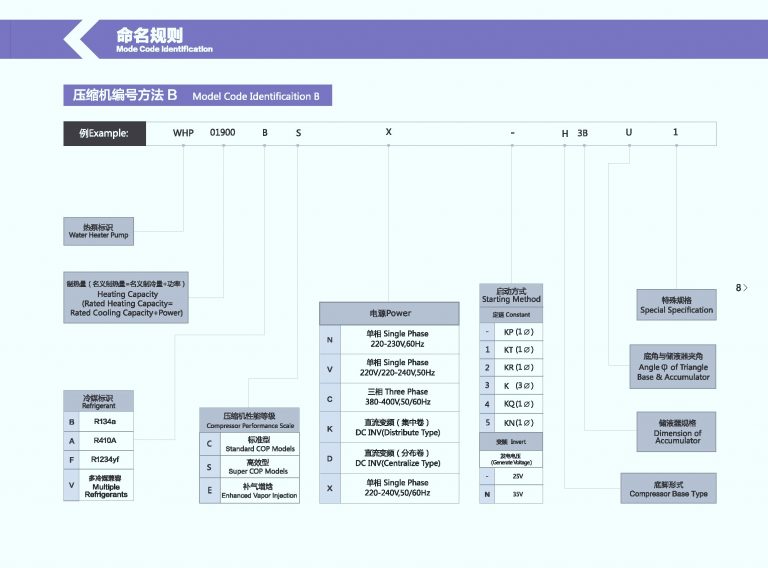The image size is (768, 568).
Task: Click the 电源Power table header
Action: tap(389, 313)
